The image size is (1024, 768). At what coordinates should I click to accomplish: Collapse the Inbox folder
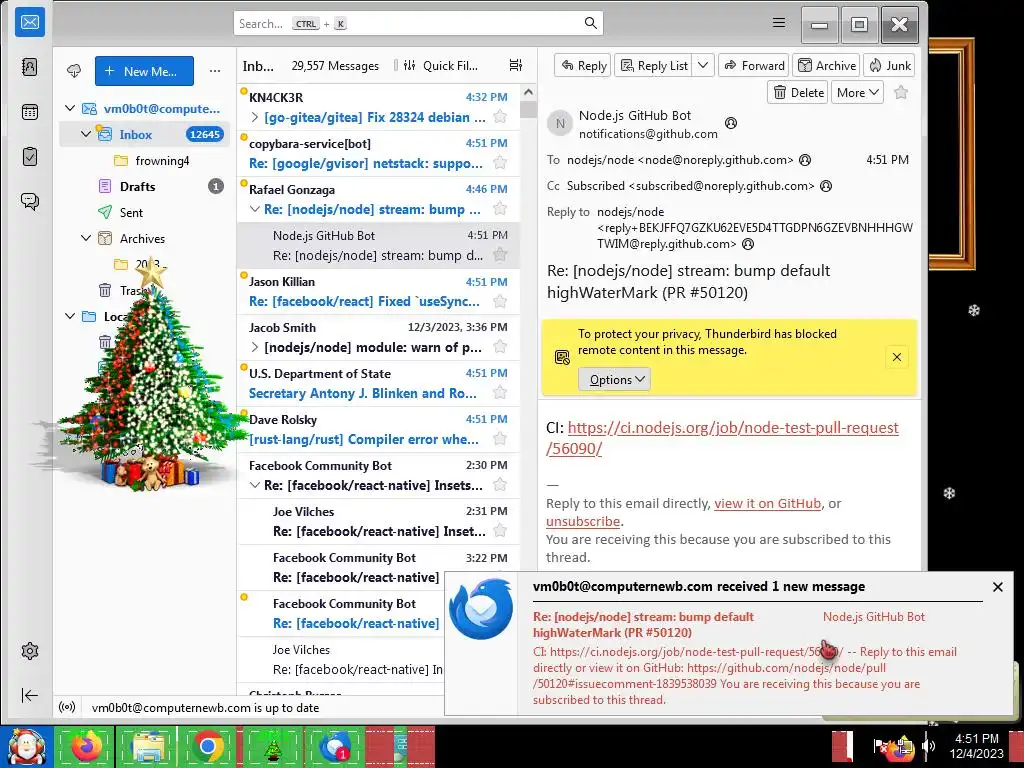[x=86, y=135]
